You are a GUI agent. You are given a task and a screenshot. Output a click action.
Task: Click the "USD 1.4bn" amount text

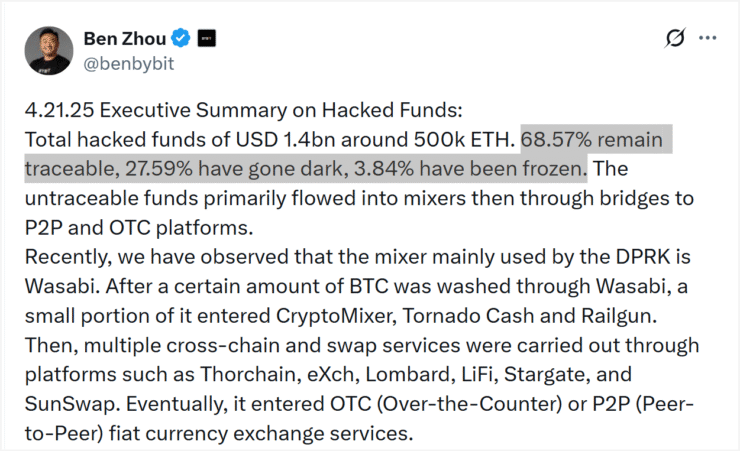pyautogui.click(x=285, y=140)
